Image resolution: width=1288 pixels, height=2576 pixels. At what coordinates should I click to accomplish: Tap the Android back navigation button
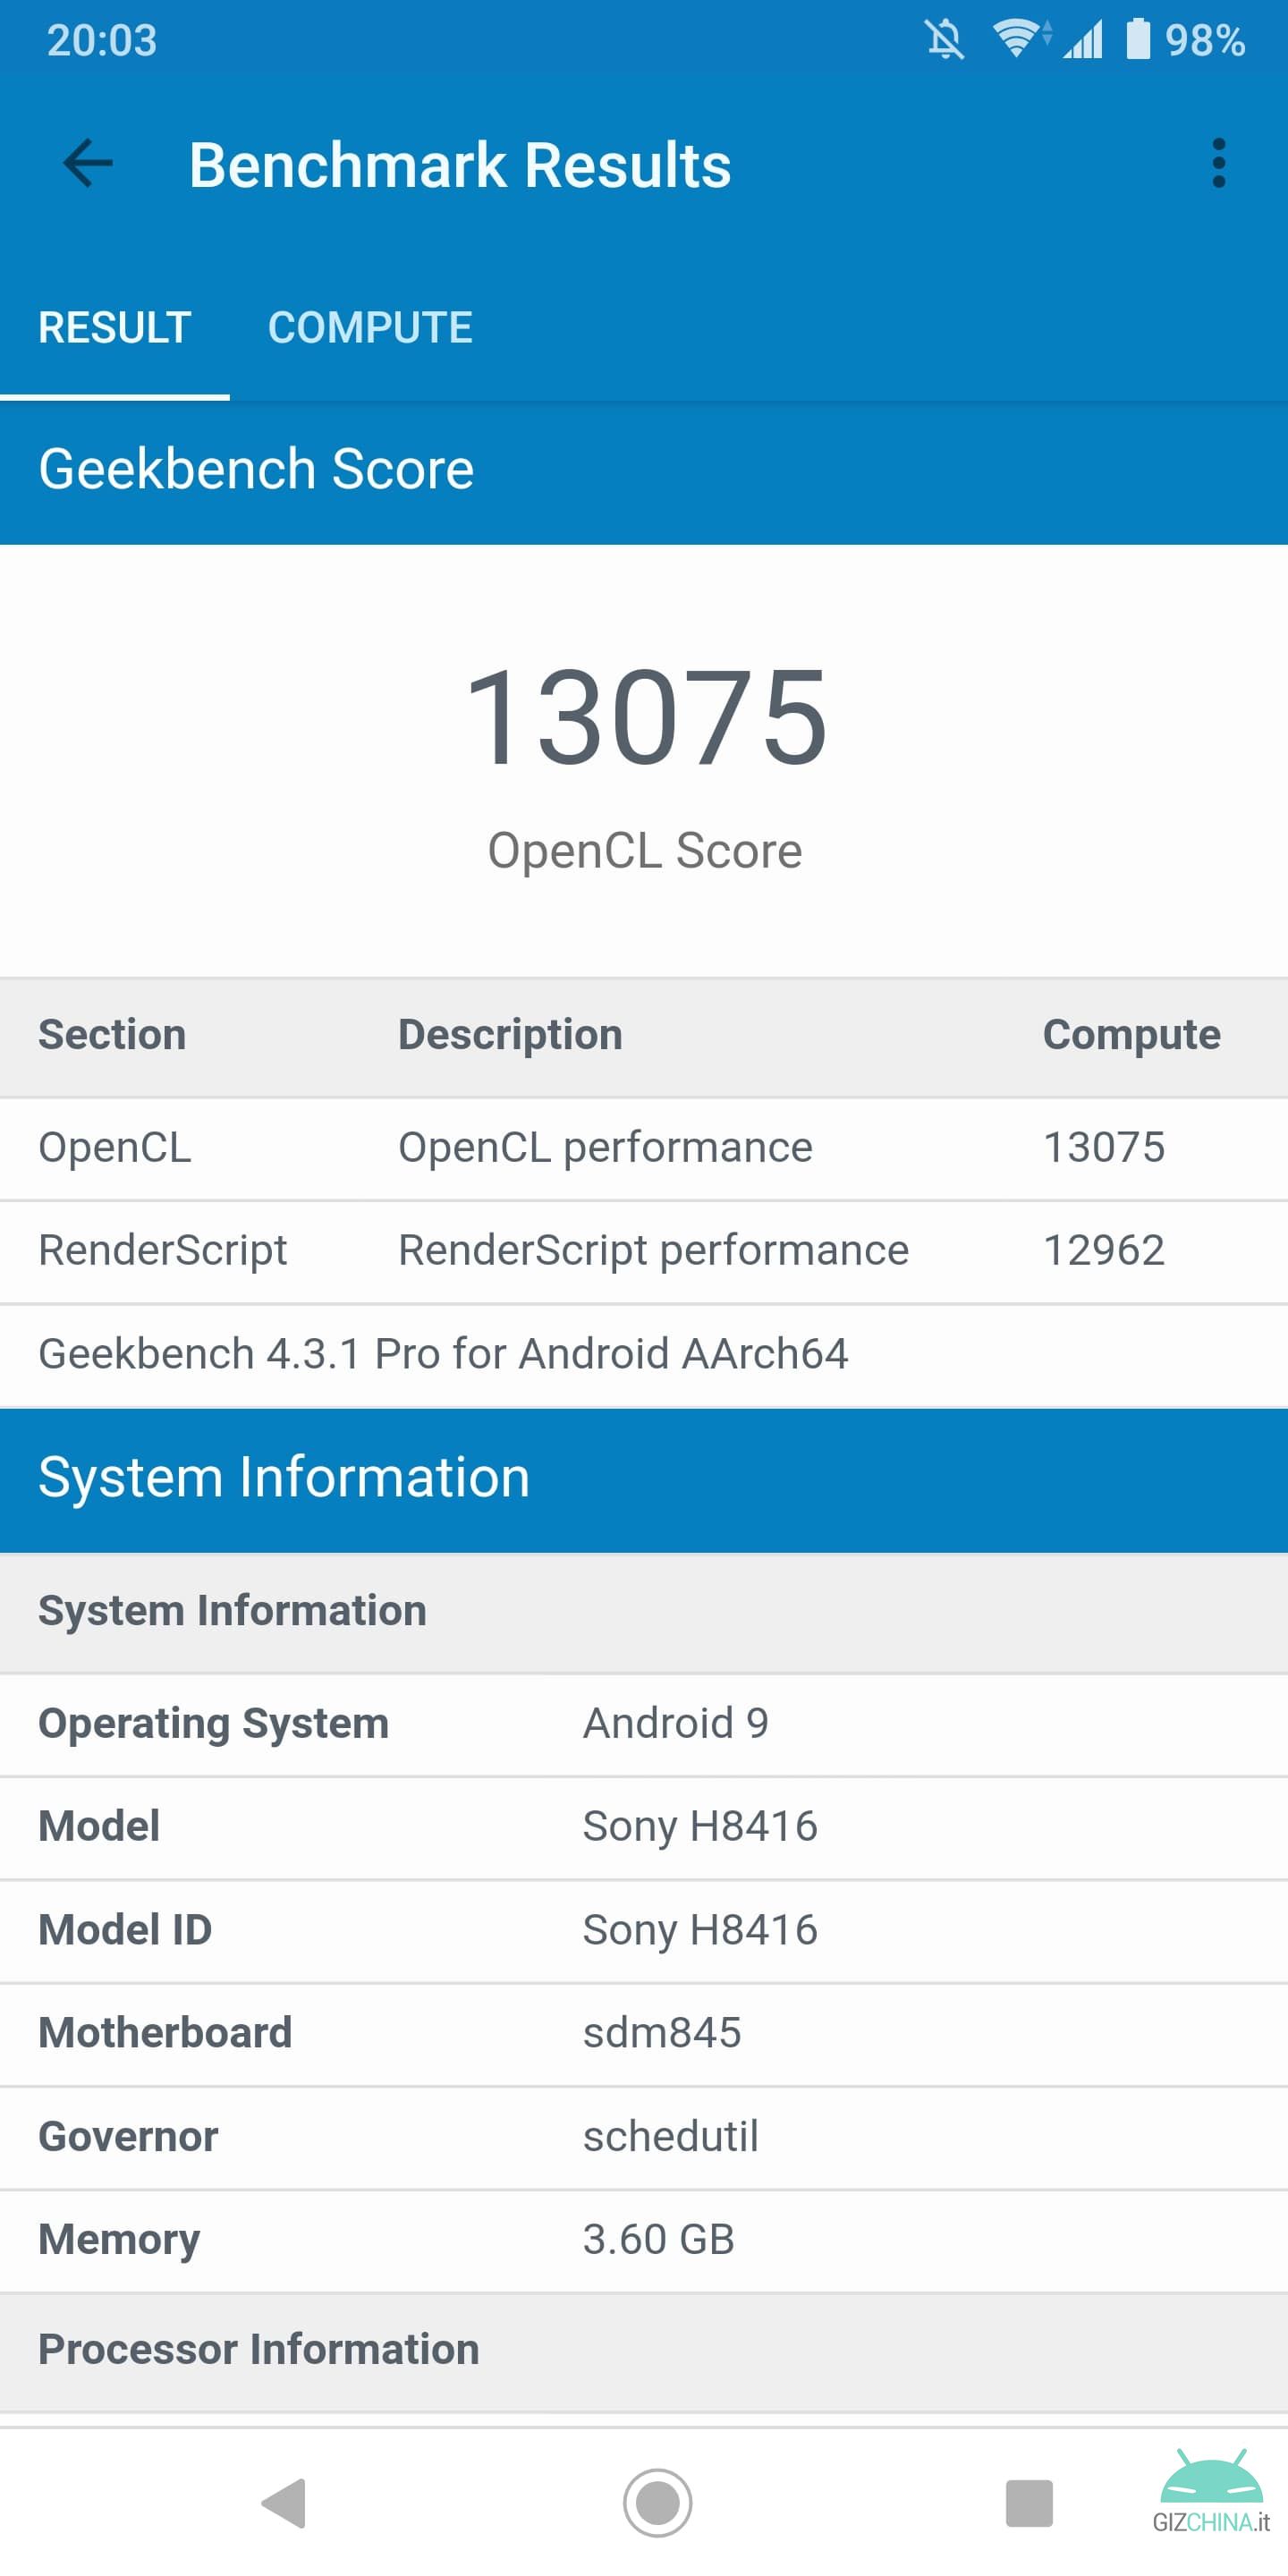(283, 2503)
